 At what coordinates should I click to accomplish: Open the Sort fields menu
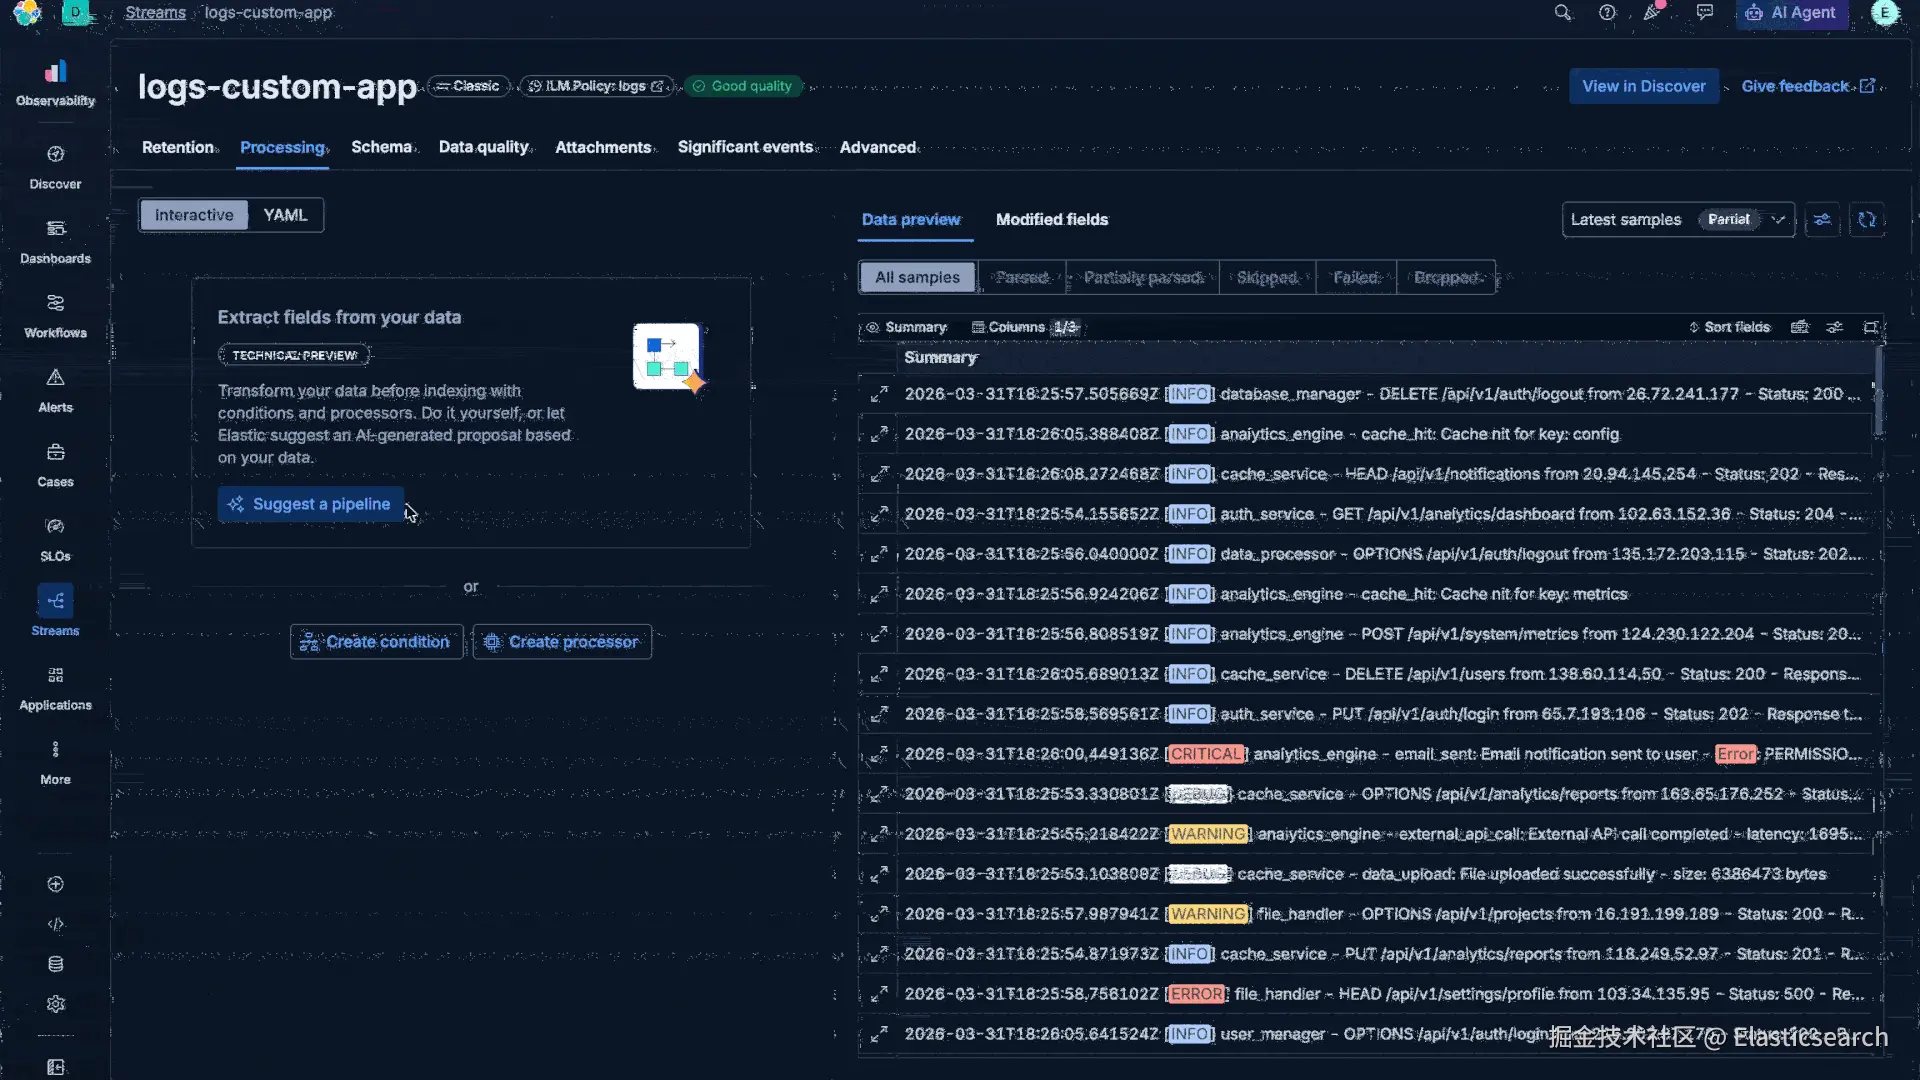click(x=1729, y=327)
